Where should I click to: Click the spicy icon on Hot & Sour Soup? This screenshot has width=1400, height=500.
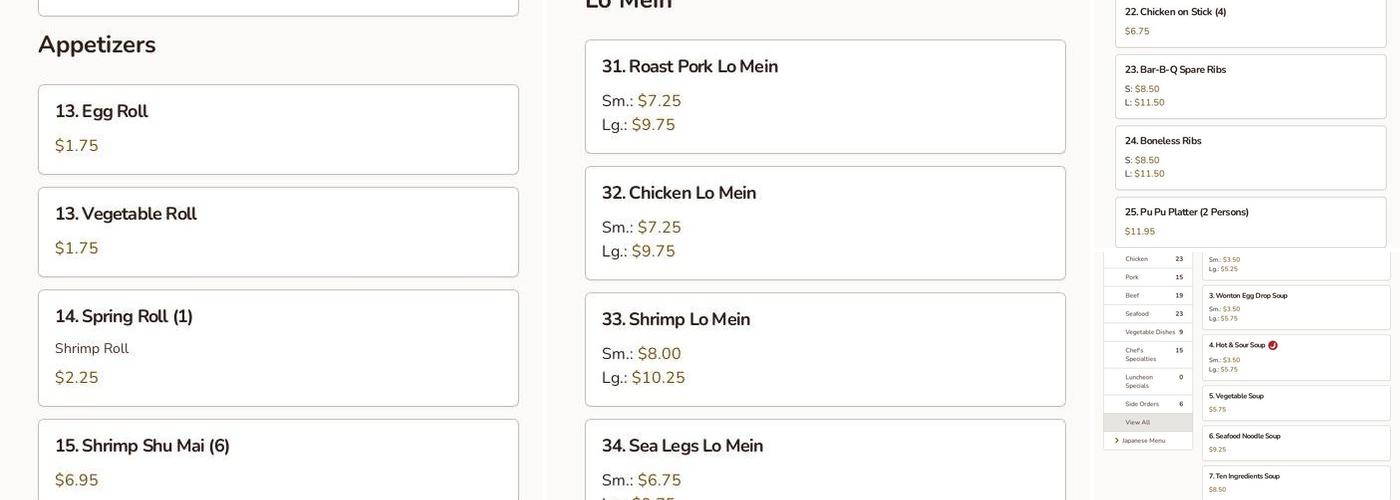[1273, 345]
